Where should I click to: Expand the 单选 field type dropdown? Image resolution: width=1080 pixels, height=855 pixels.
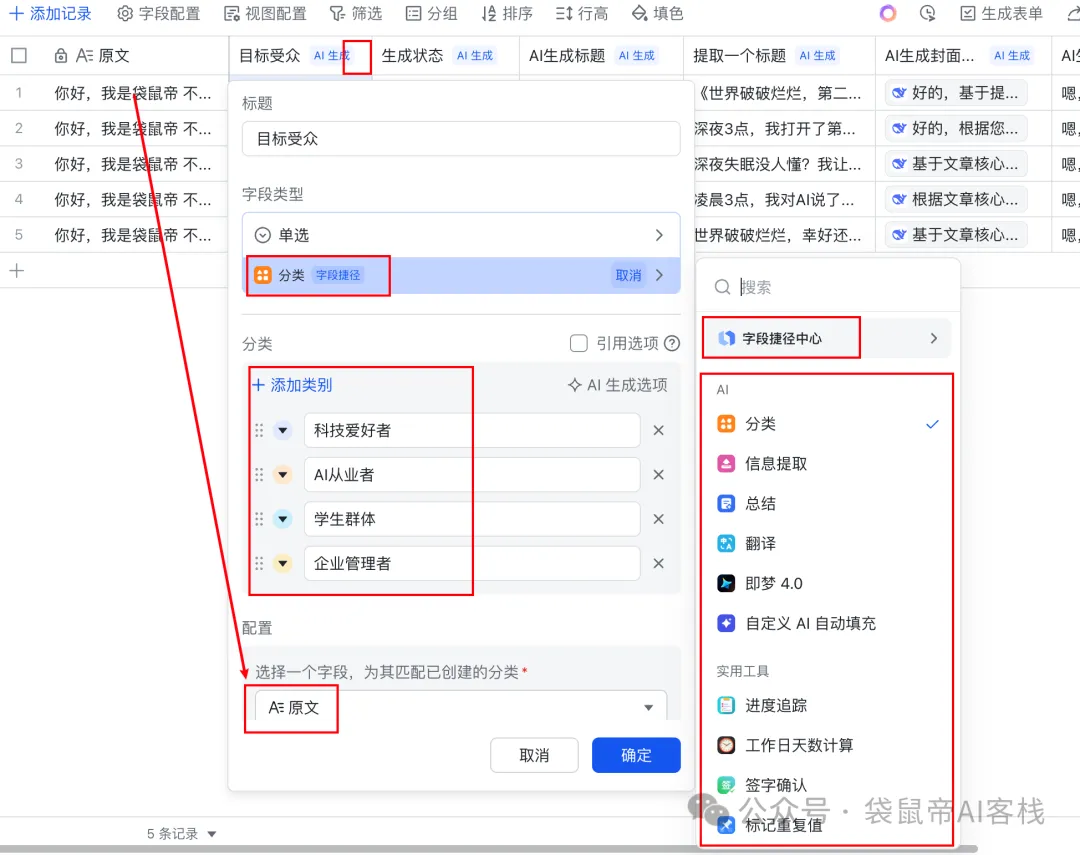click(x=460, y=234)
